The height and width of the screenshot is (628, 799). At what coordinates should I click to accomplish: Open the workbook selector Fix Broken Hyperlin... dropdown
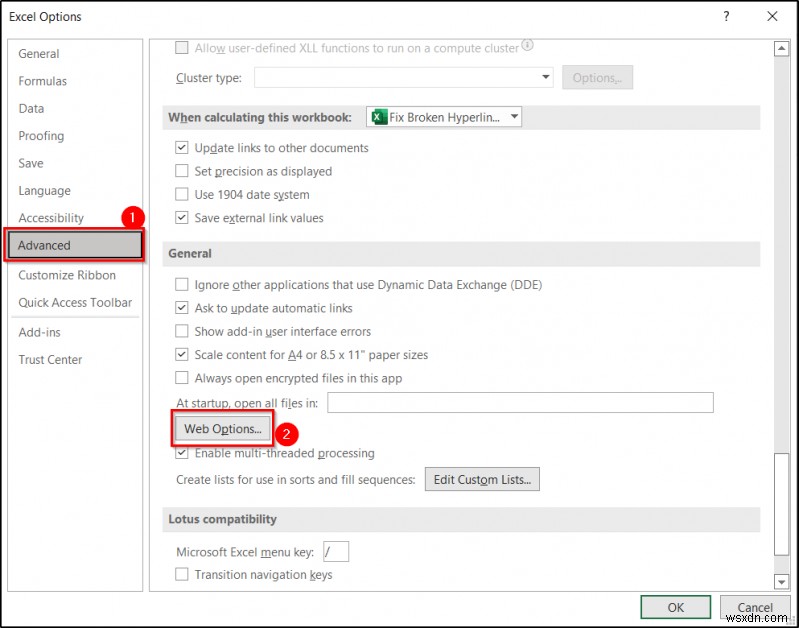pyautogui.click(x=444, y=117)
